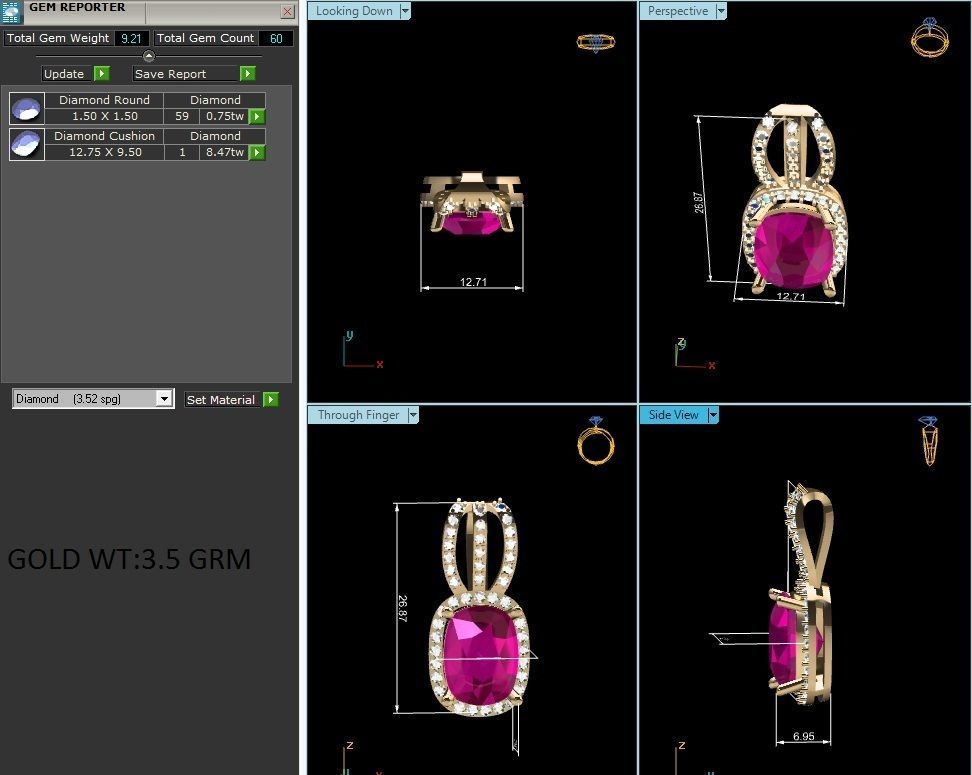Click the 6.95 dimension in Side View
Viewport: 972px width, 775px height.
[x=803, y=737]
